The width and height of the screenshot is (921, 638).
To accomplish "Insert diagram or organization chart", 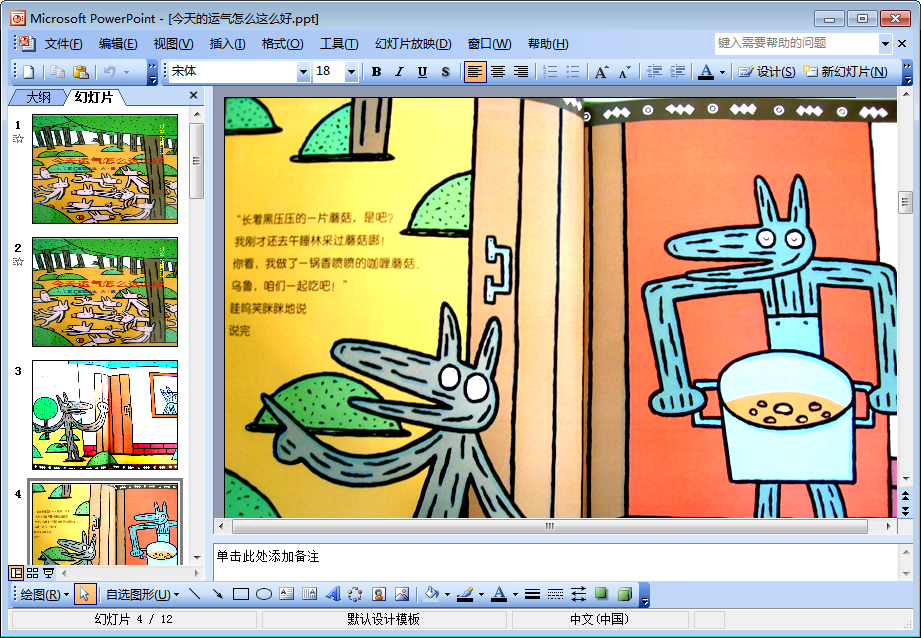I will tap(355, 595).
